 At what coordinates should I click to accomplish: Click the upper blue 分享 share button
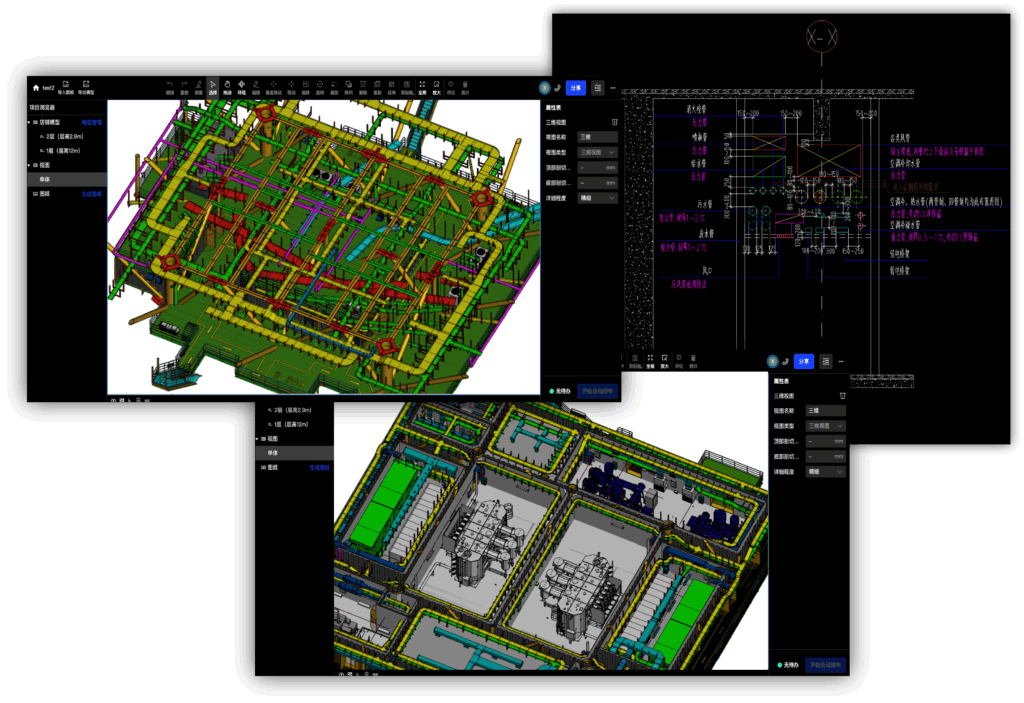coord(576,88)
